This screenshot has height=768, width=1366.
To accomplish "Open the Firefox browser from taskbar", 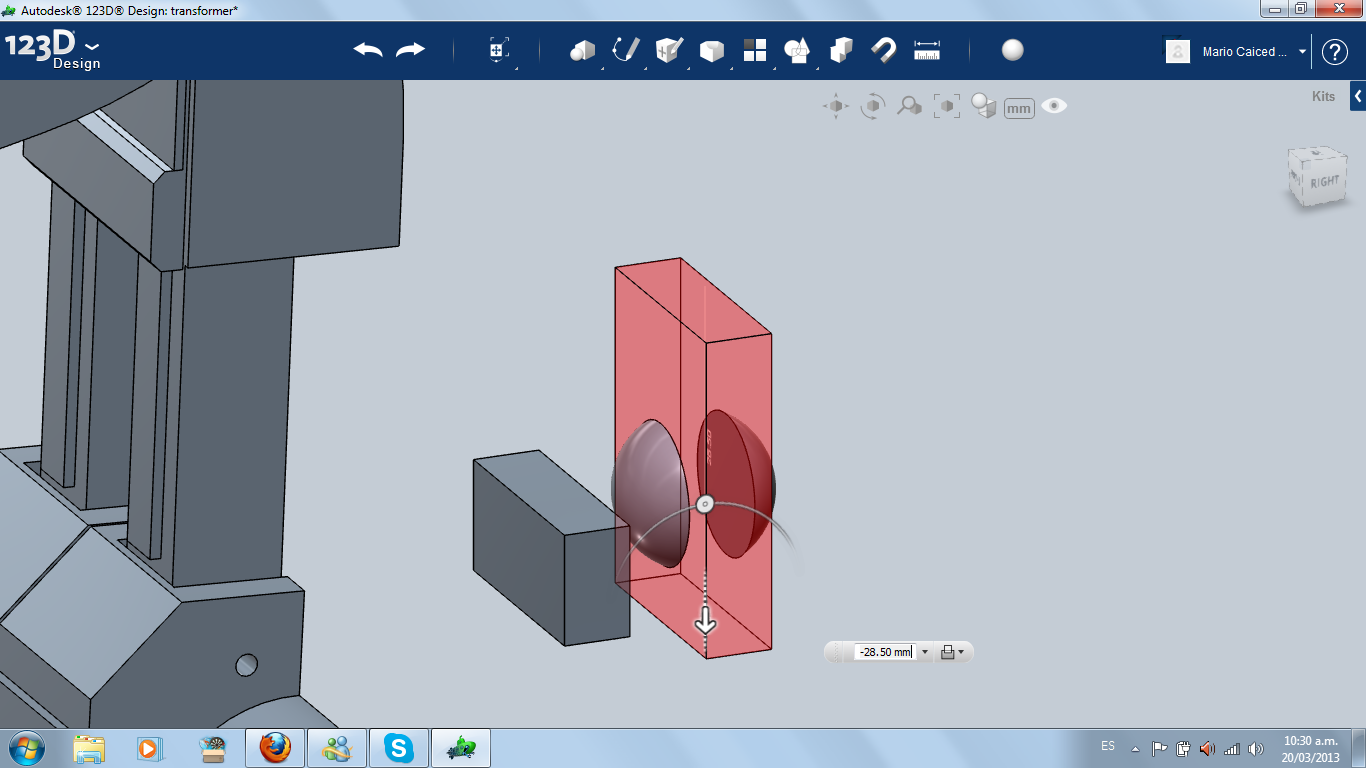I will pos(275,748).
